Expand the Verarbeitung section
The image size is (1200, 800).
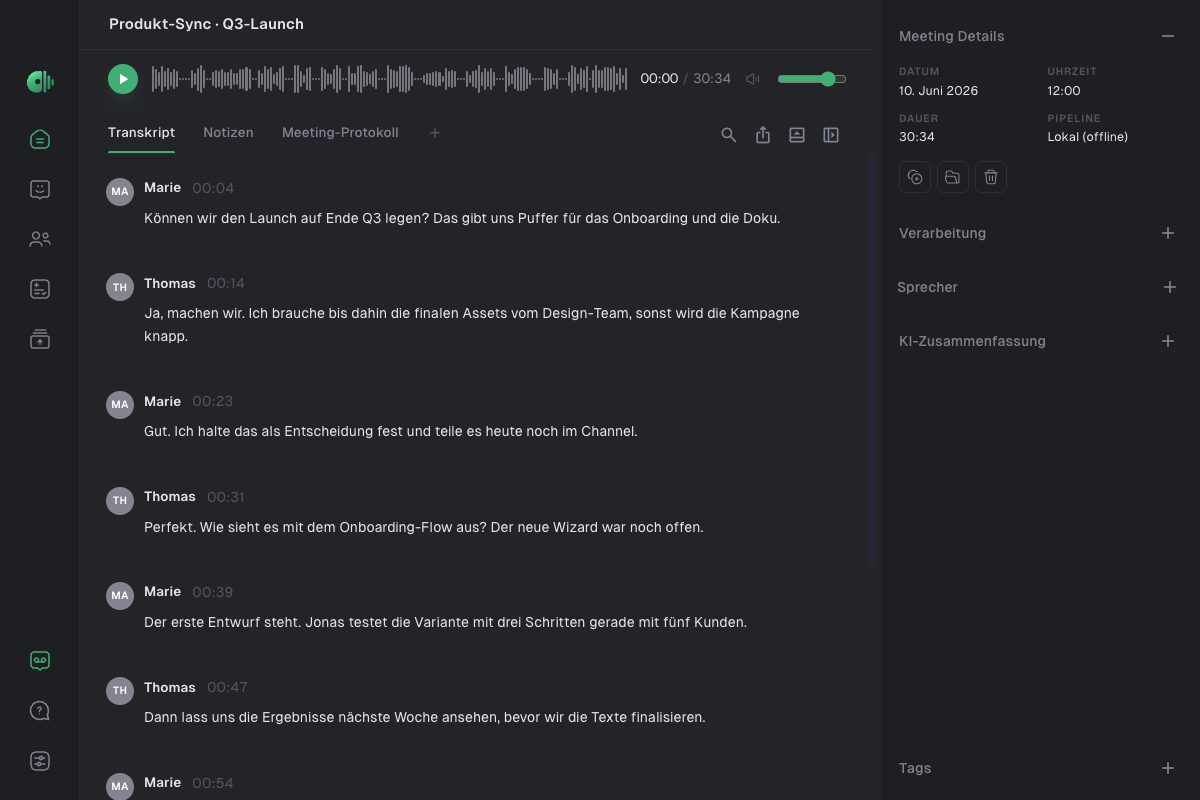click(x=1167, y=233)
